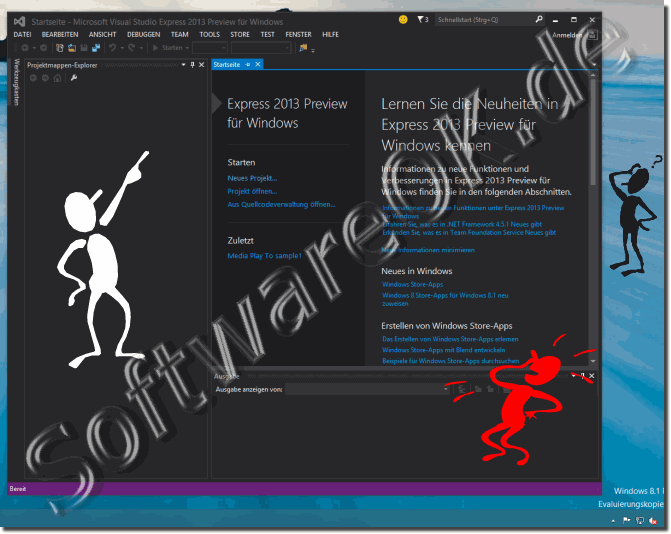671x534 pixels.
Task: Open the HILFE menu
Action: pos(330,35)
